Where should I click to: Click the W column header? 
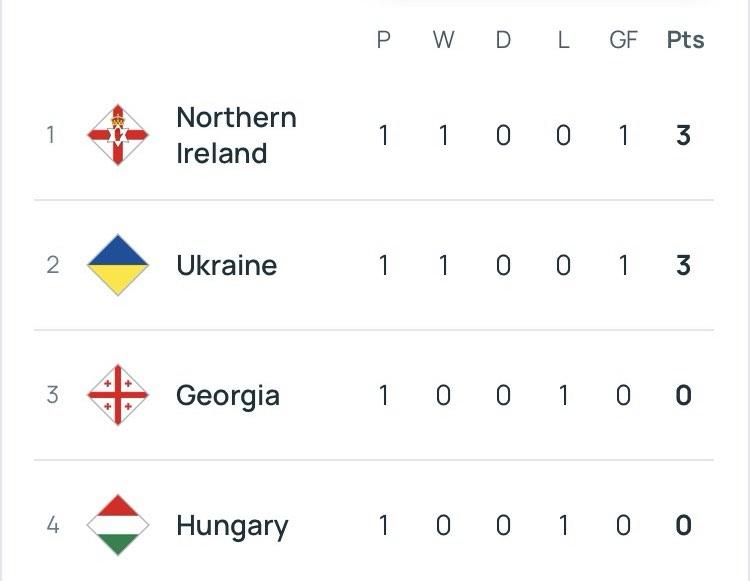[443, 40]
